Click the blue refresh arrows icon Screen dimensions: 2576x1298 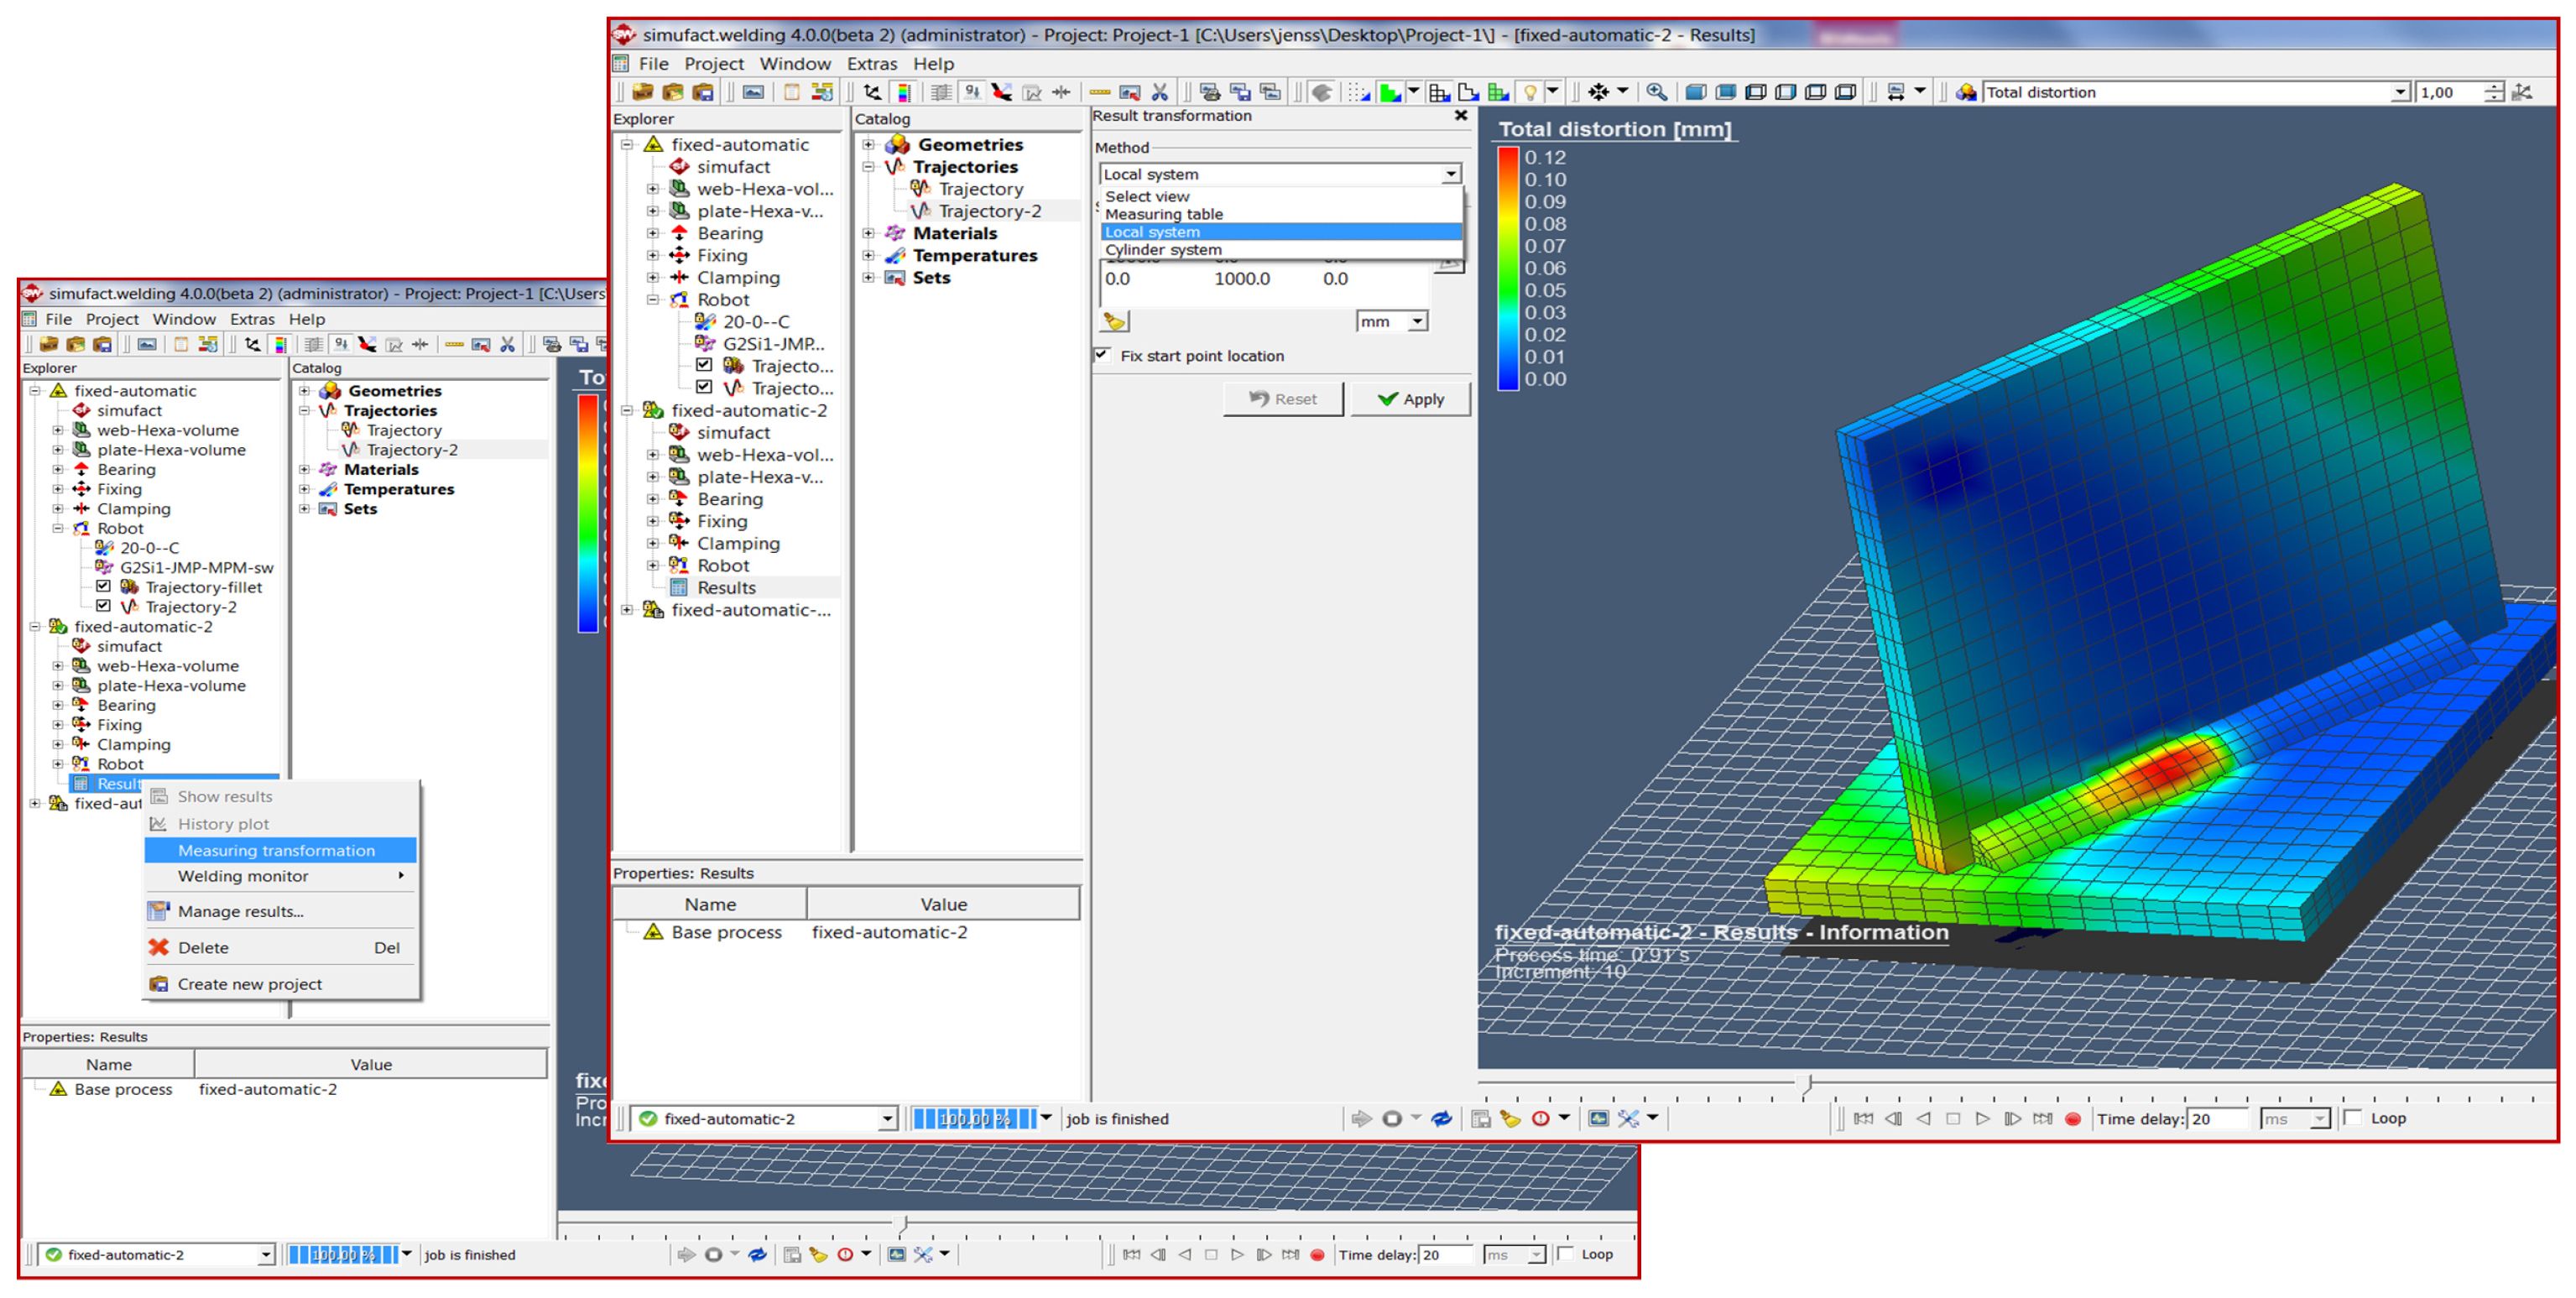coord(1441,1118)
